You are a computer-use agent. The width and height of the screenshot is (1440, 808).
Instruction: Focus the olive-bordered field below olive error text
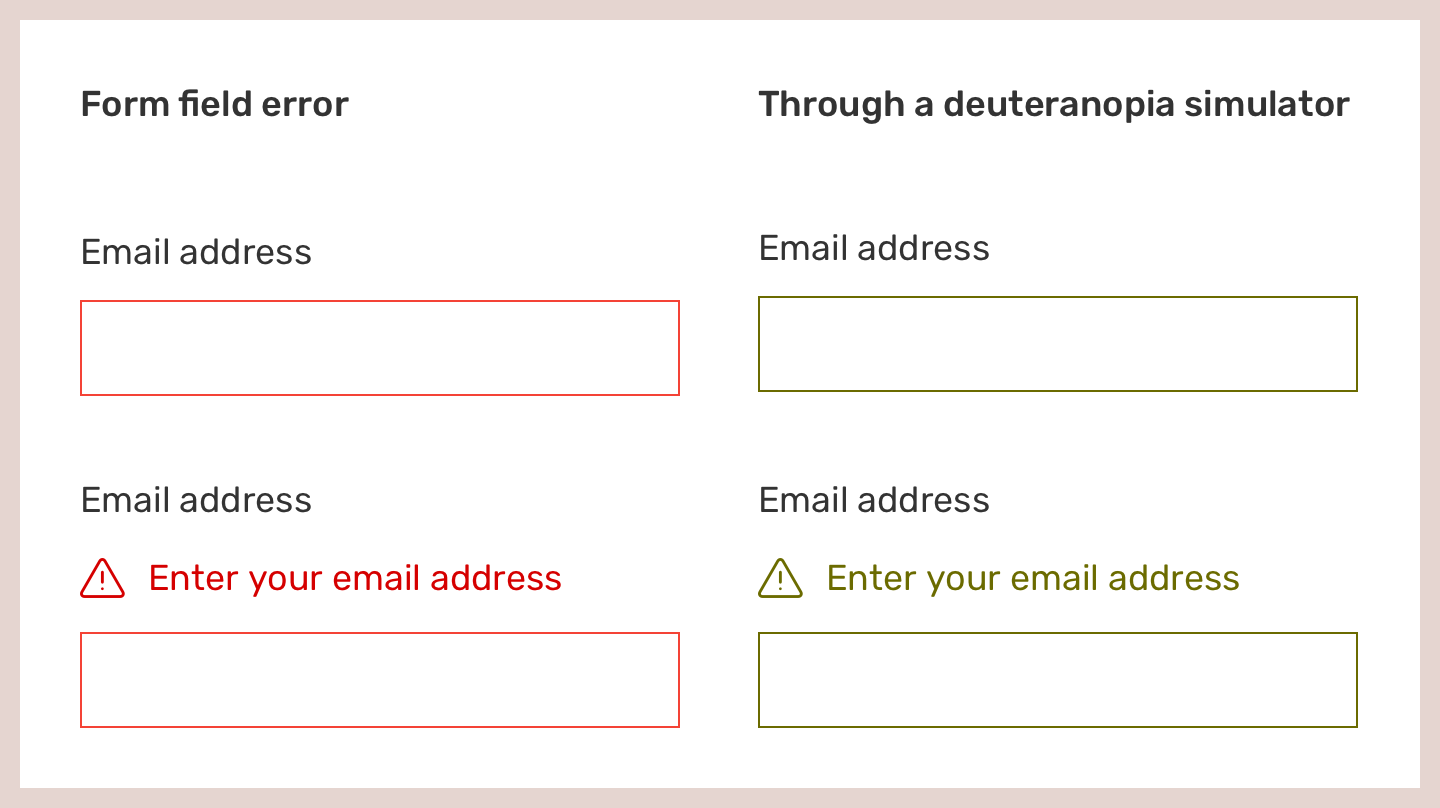click(x=1058, y=680)
